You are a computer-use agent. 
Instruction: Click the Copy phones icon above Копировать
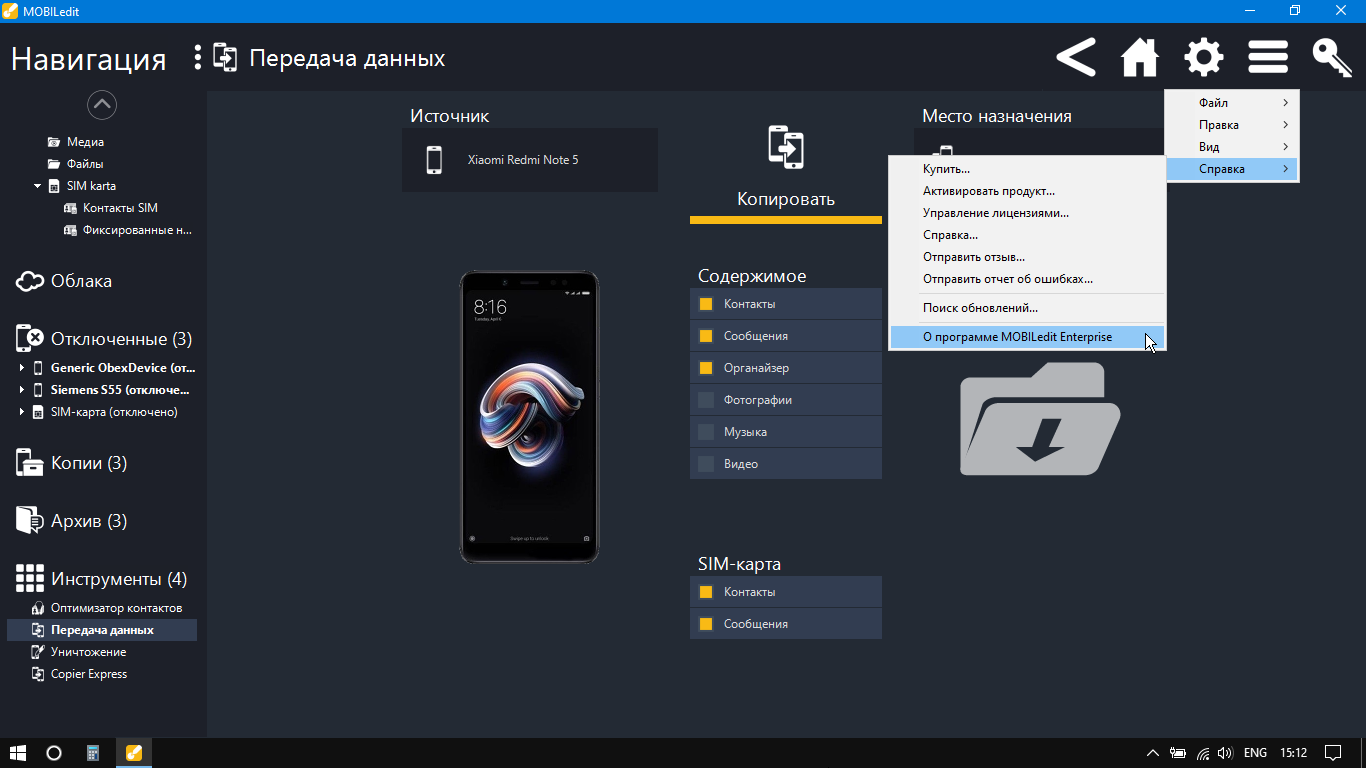coord(786,146)
